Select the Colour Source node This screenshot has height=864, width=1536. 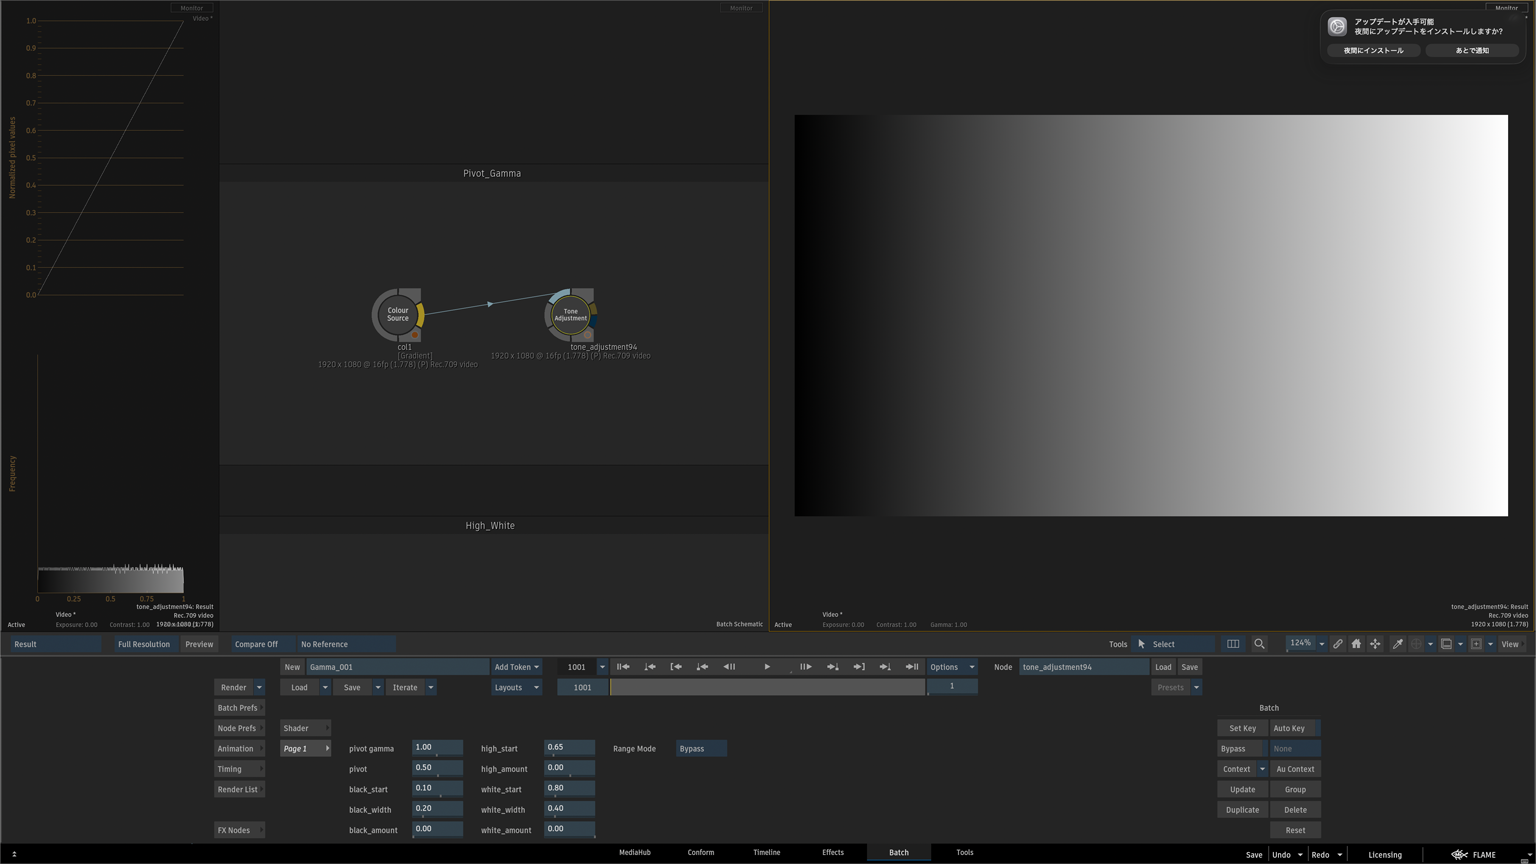coord(398,314)
